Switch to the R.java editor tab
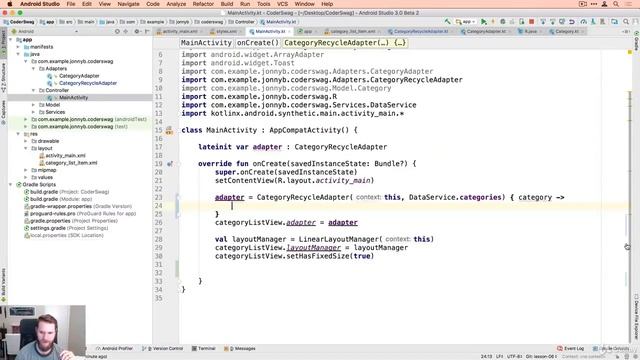Image resolution: width=640 pixels, height=360 pixels. coord(530,31)
